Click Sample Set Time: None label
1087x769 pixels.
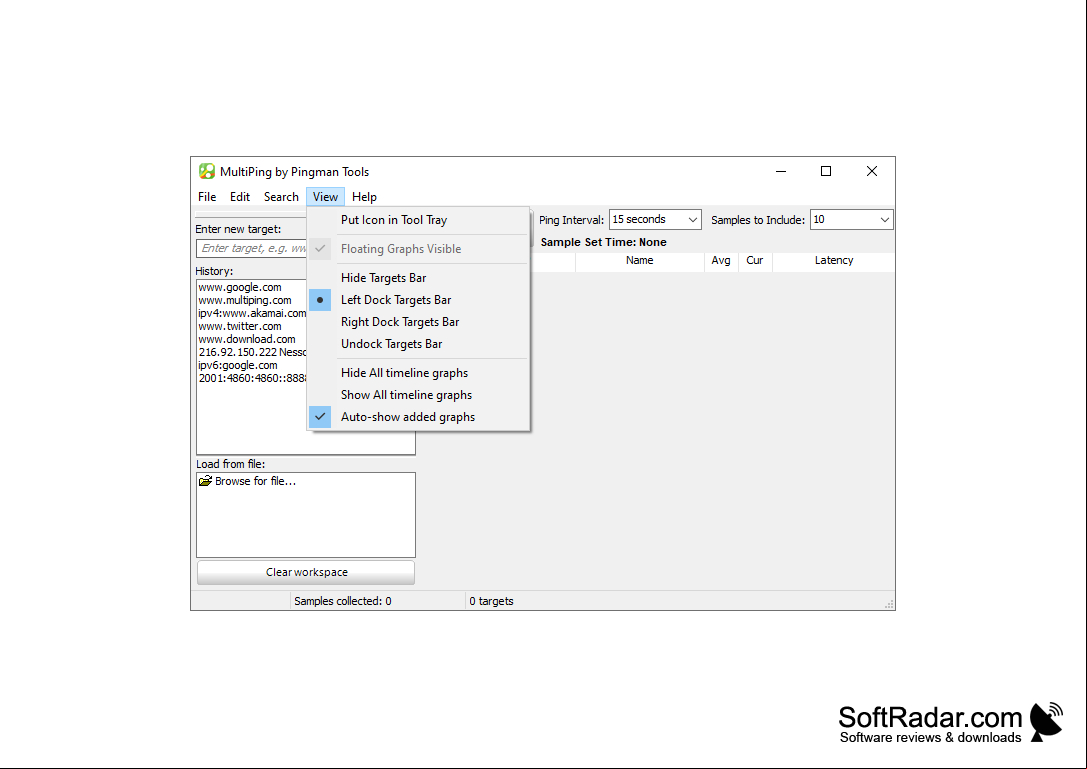pyautogui.click(x=603, y=242)
